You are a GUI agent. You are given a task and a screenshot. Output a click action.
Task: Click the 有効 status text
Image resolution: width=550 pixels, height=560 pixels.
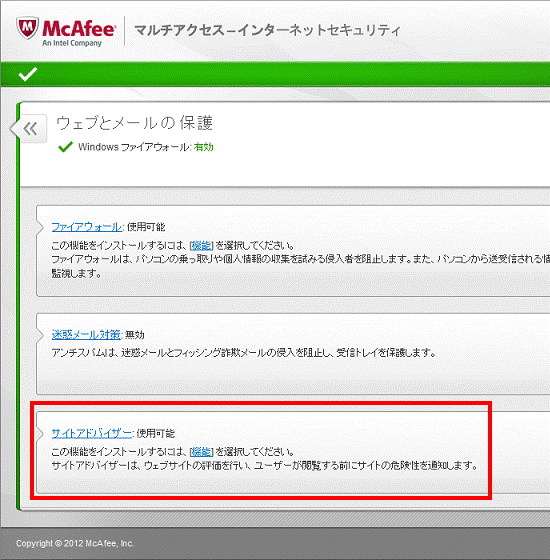(204, 147)
